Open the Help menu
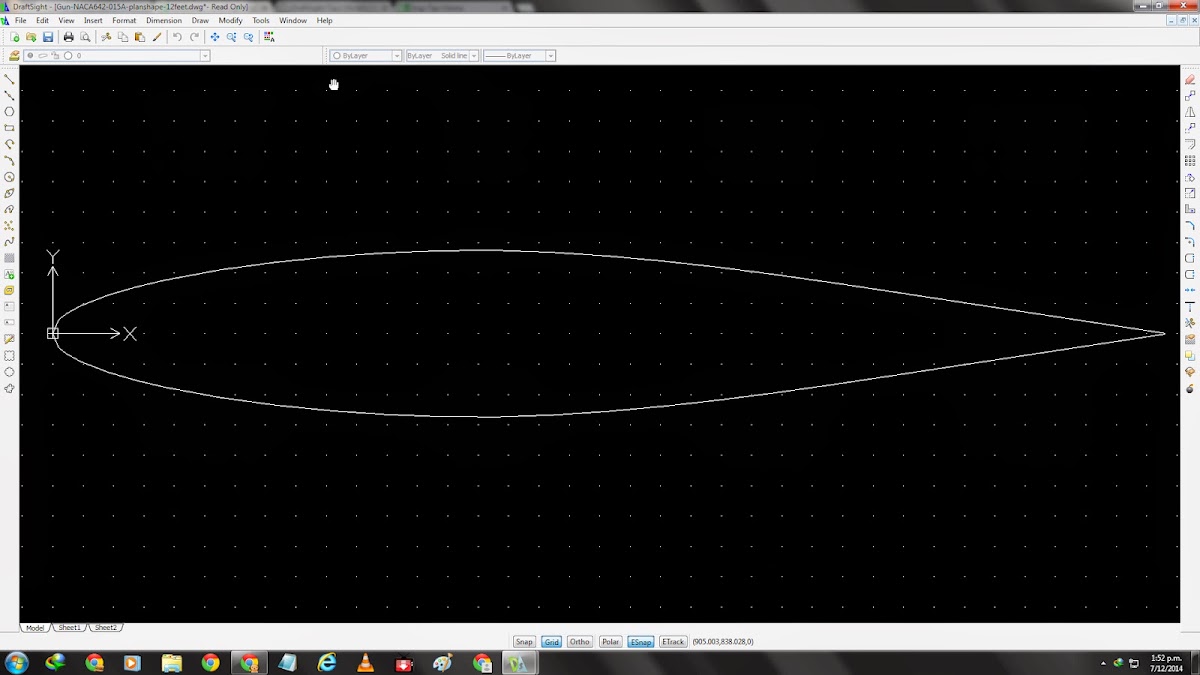 pos(324,20)
